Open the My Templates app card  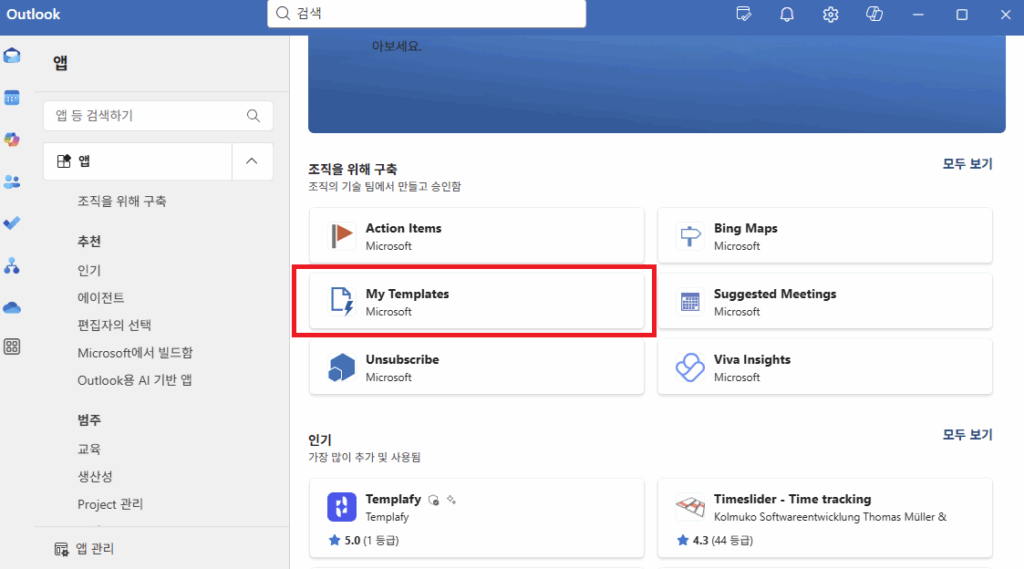tap(477, 301)
